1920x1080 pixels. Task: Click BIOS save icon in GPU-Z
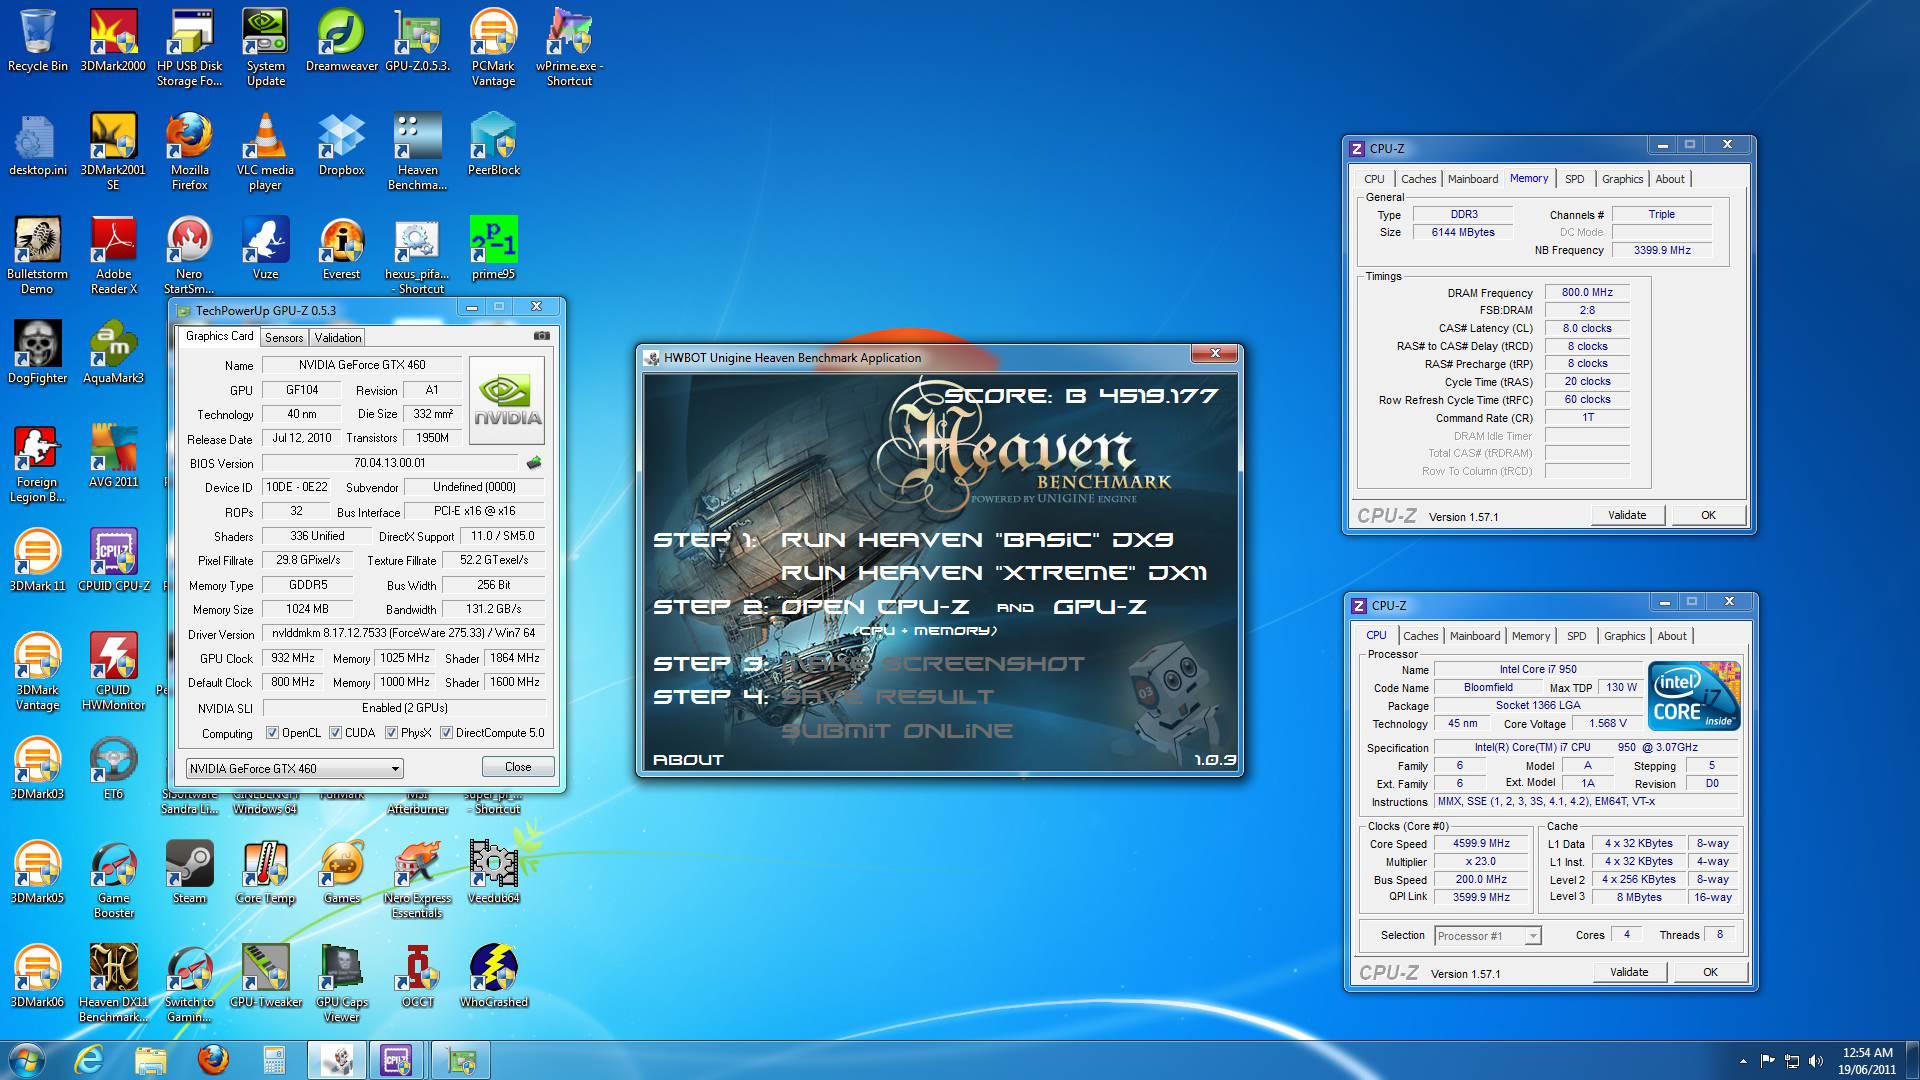click(534, 462)
